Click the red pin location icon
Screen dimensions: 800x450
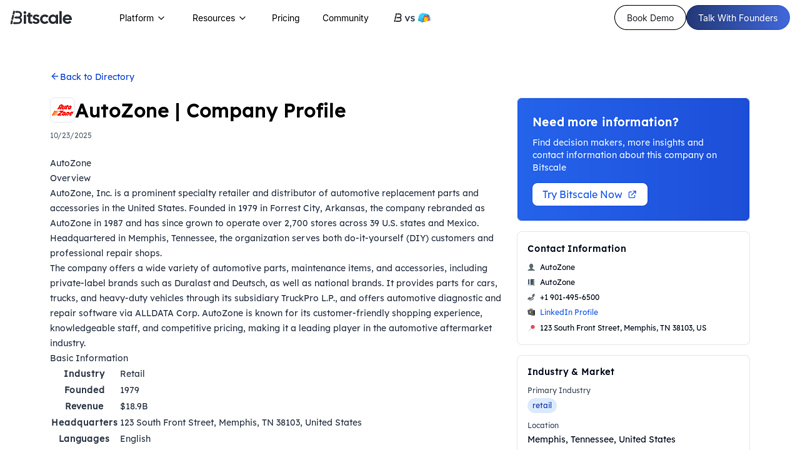(x=532, y=327)
